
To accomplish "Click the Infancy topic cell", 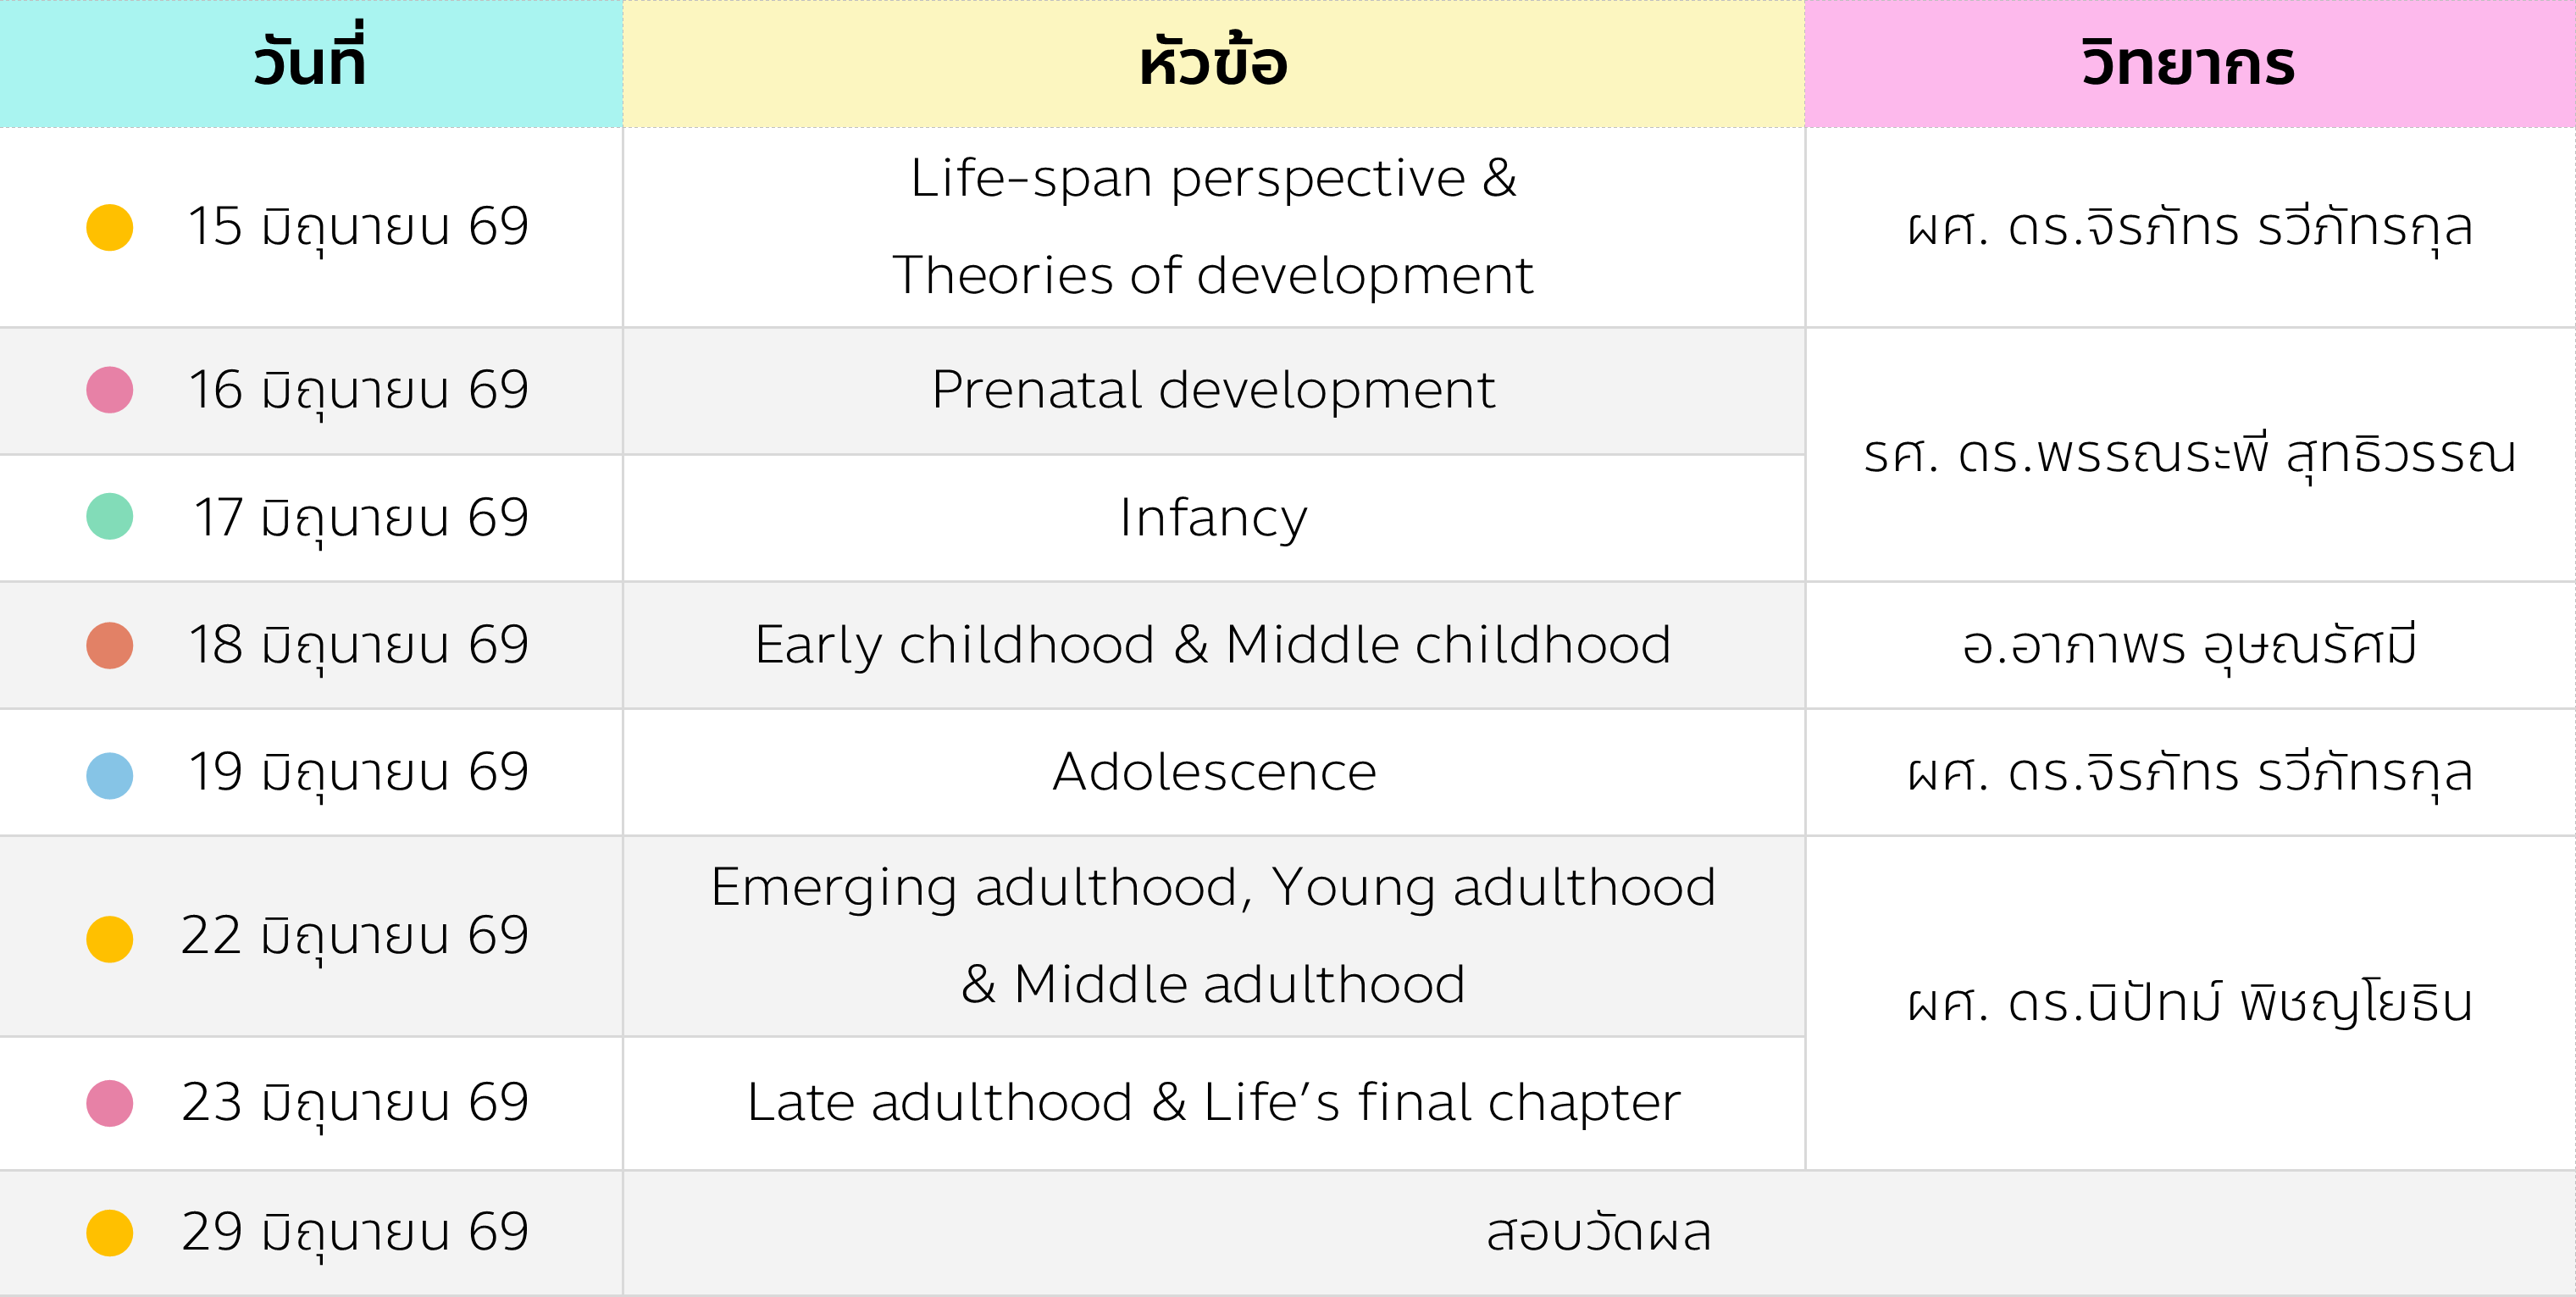I will [x=1213, y=518].
